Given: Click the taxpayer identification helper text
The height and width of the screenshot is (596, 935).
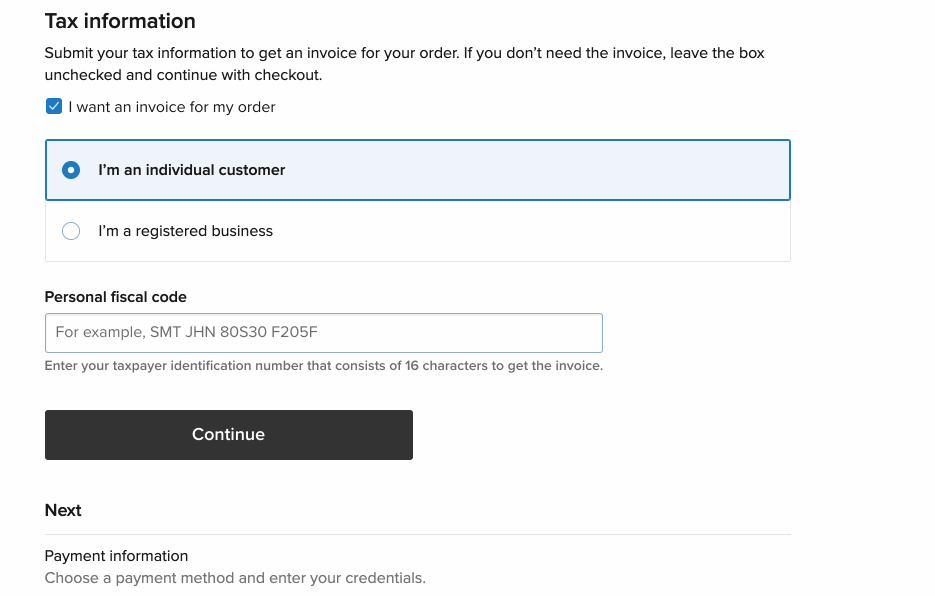Looking at the screenshot, I should 323,366.
